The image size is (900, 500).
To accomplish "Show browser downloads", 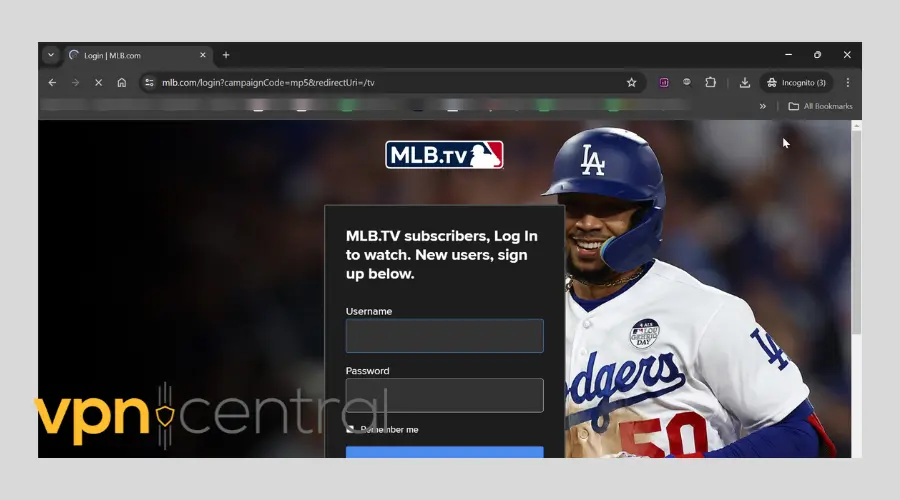I will click(745, 83).
